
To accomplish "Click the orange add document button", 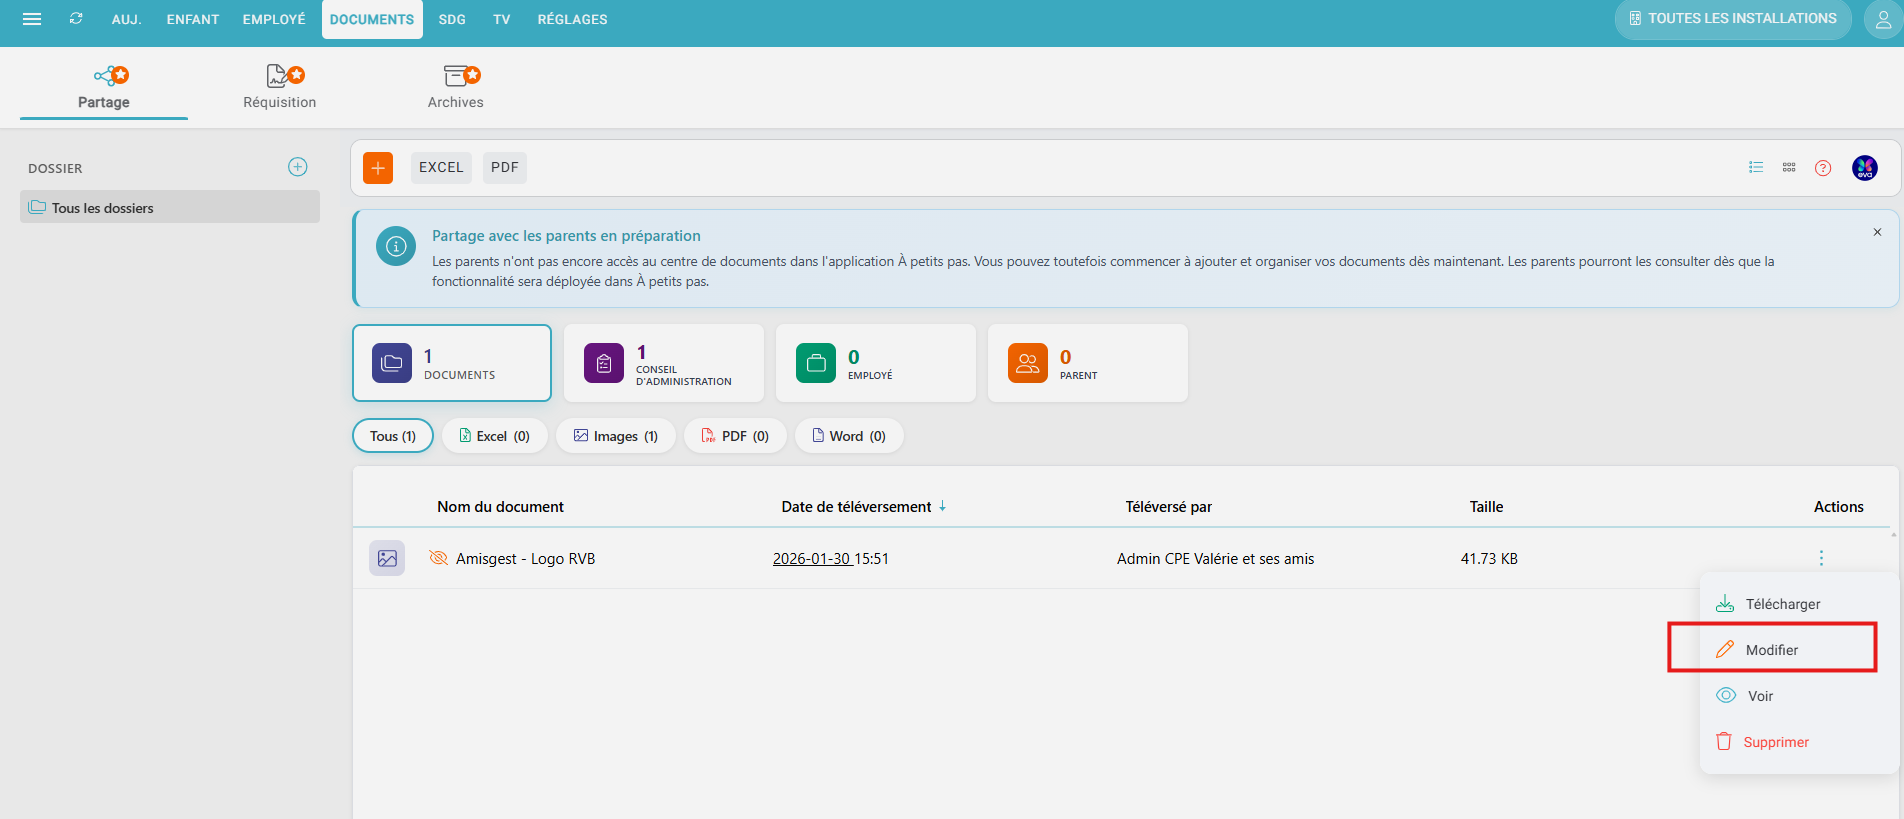I will [378, 168].
